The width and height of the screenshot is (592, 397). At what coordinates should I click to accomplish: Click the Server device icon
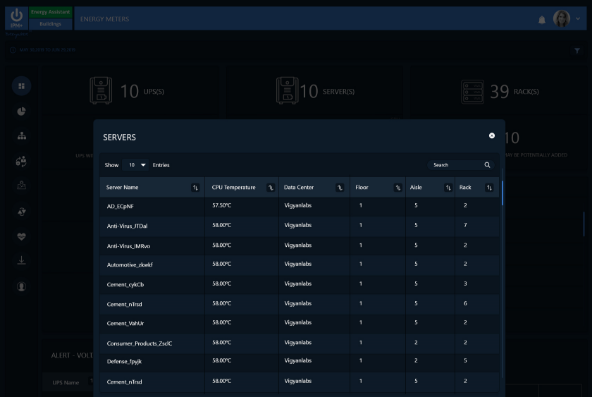coord(287,91)
